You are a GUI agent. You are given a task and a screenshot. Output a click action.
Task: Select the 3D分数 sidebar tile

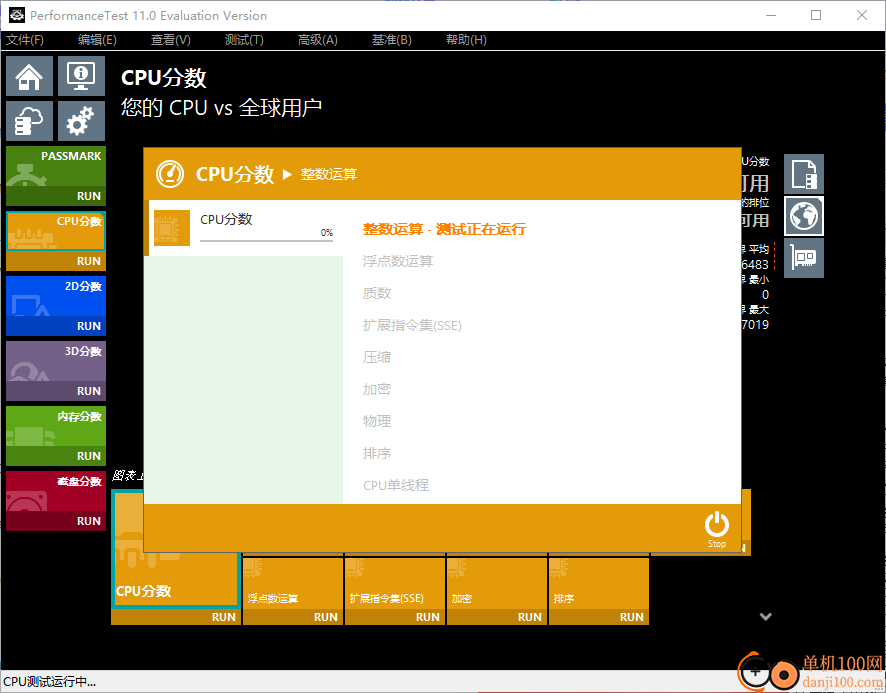tap(56, 361)
